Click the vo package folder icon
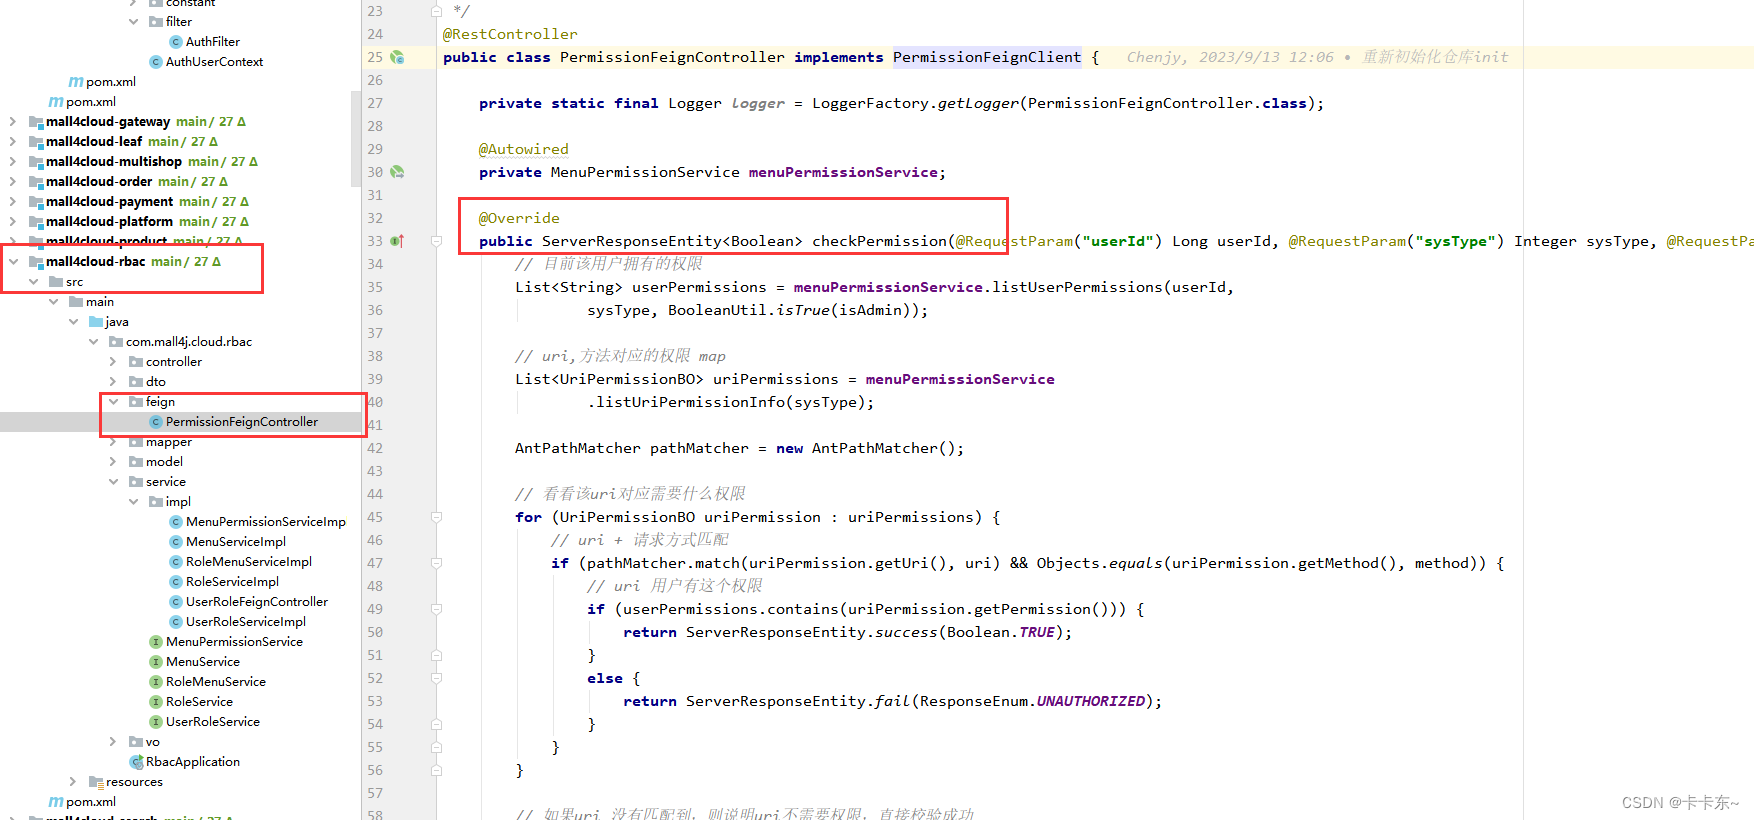 (136, 742)
